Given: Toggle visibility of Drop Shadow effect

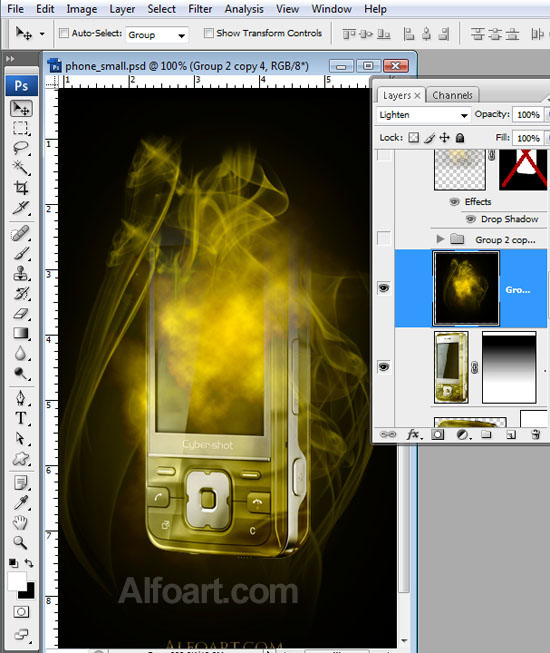Looking at the screenshot, I should (x=470, y=219).
